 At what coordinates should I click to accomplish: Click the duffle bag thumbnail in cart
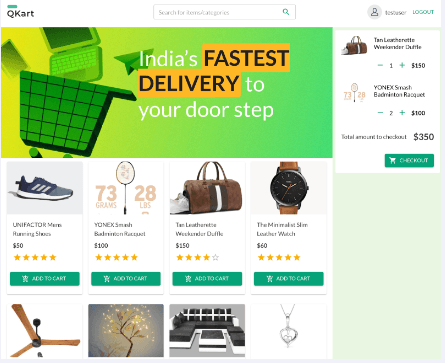(354, 46)
